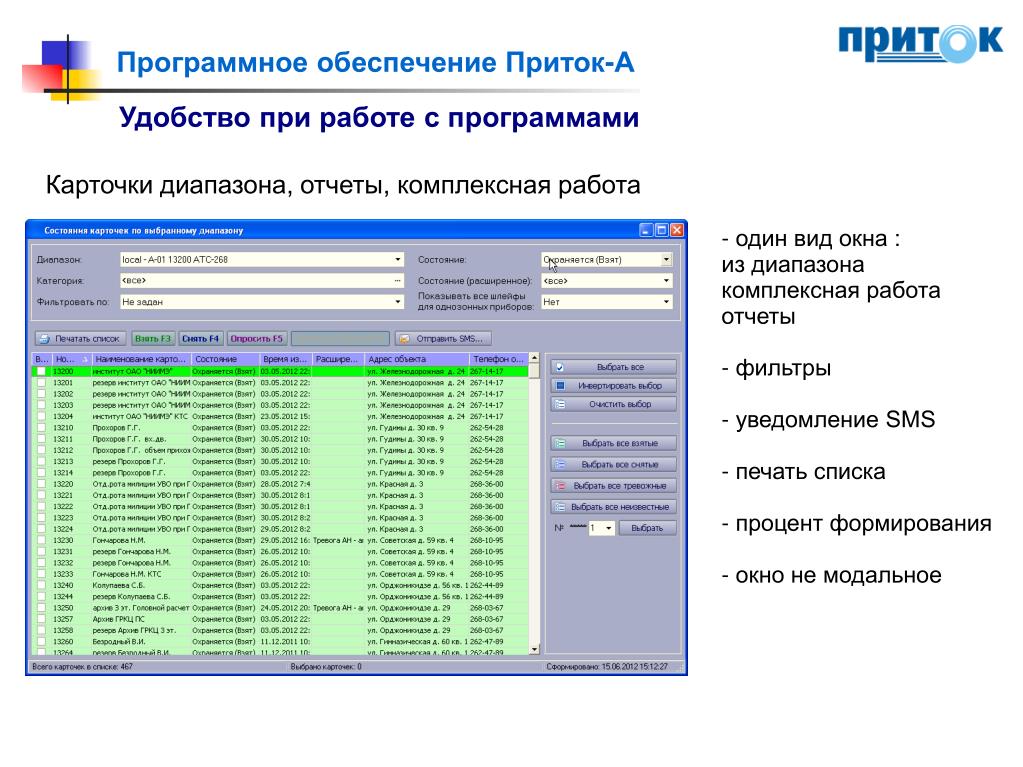1023x767 pixels.
Task: Click the green list icon on Выбрать все взятые
Action: coord(560,444)
